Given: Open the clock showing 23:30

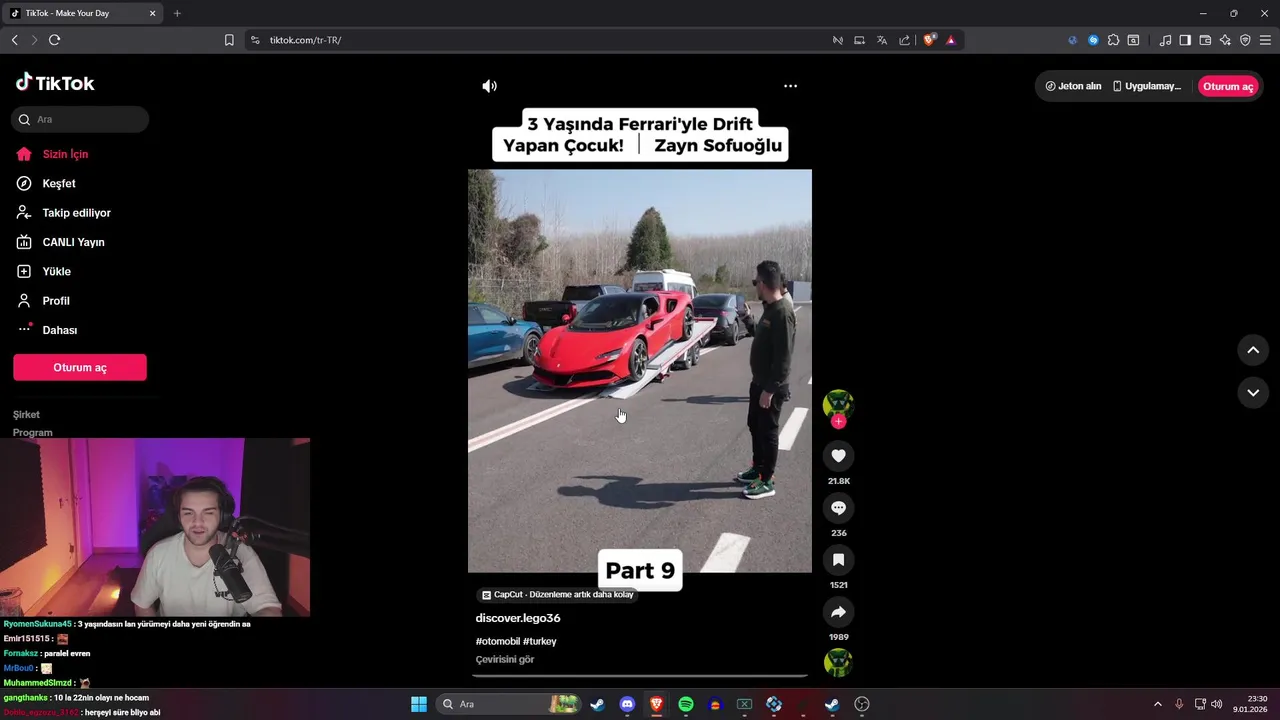Looking at the screenshot, I should [x=1250, y=704].
